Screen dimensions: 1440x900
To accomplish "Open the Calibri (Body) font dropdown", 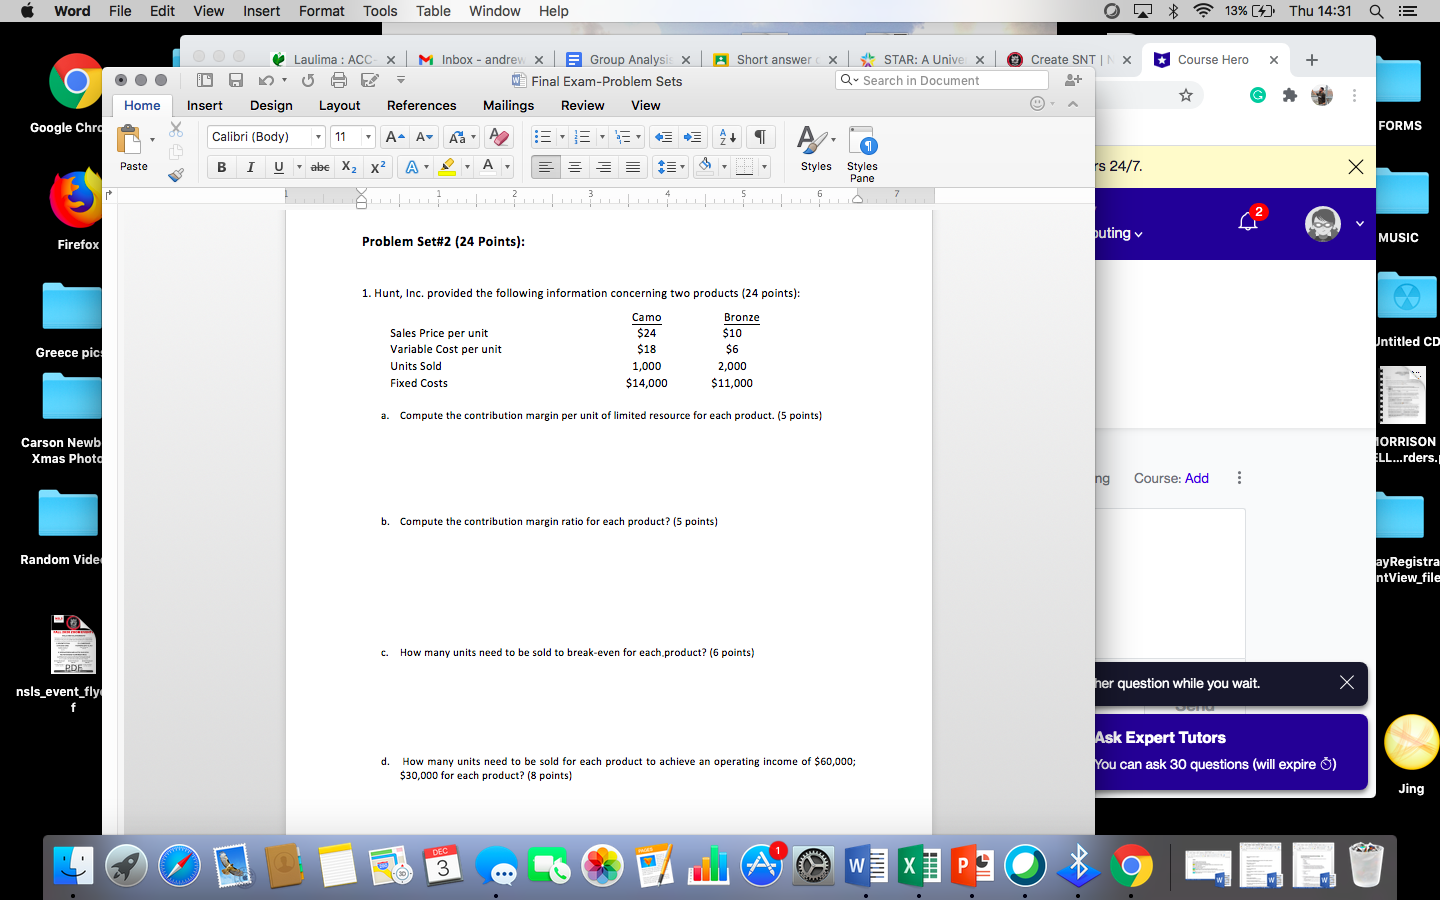I will (319, 137).
